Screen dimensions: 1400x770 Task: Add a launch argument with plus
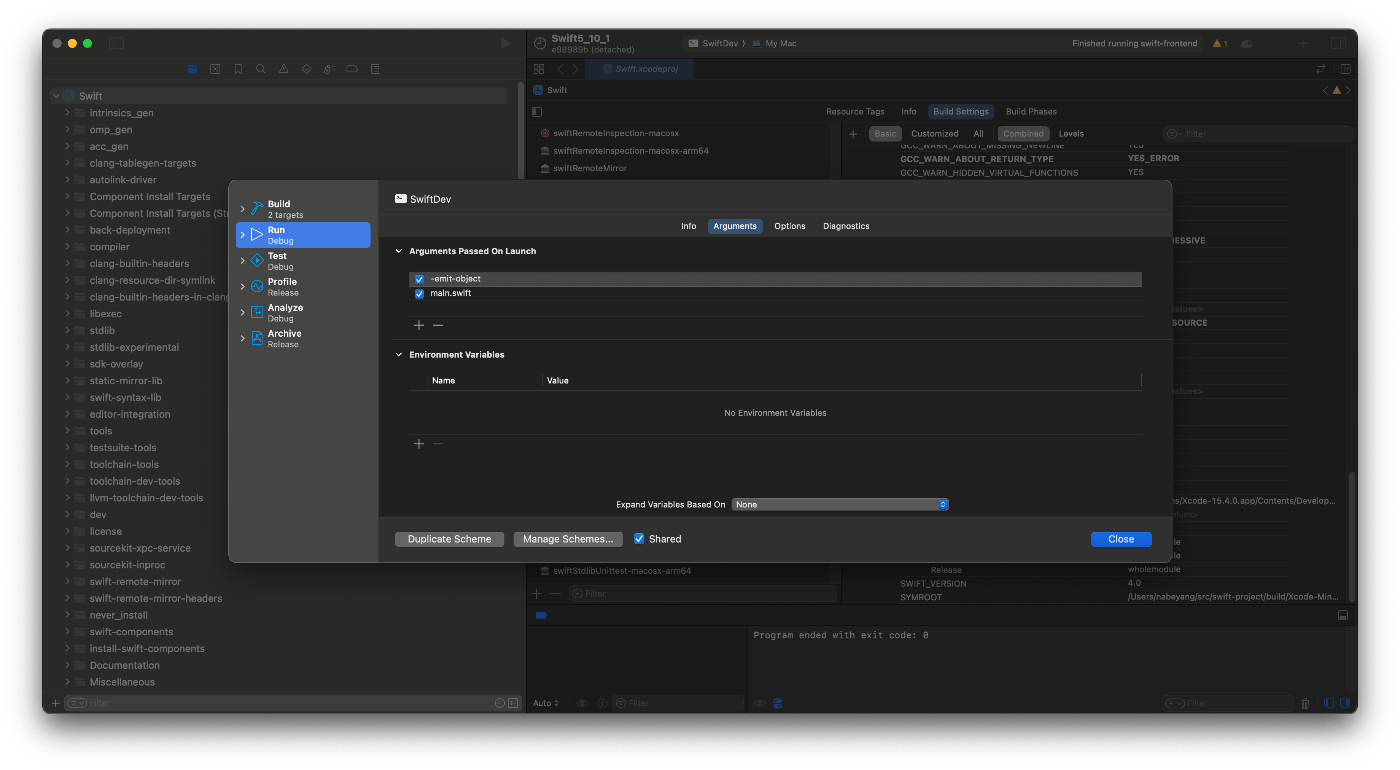point(419,325)
